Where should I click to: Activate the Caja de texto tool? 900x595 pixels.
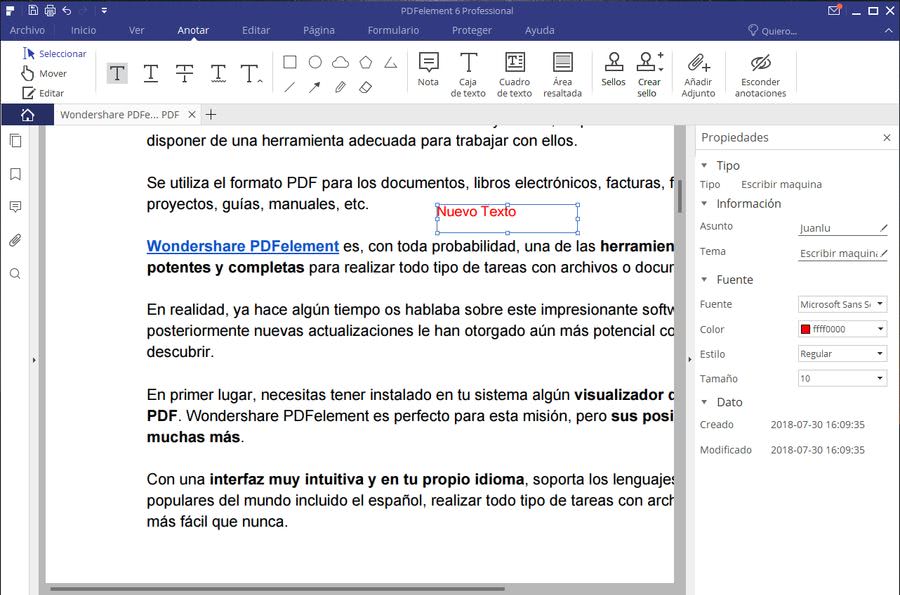click(x=468, y=75)
